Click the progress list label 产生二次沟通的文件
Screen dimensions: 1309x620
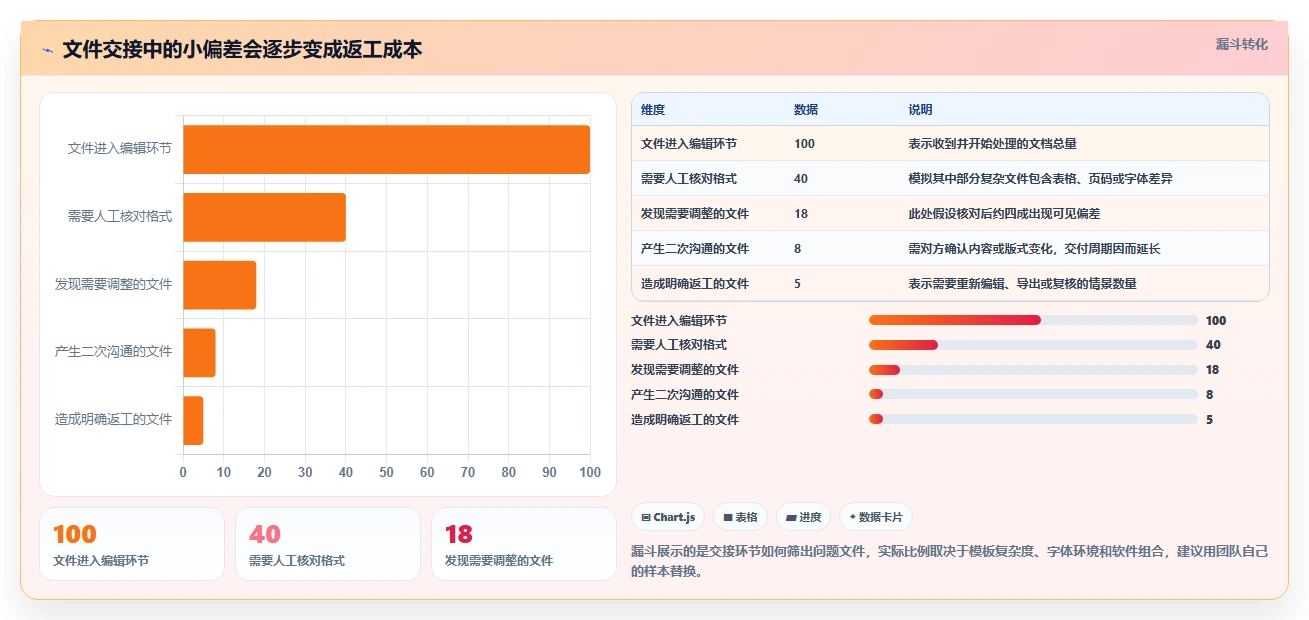pyautogui.click(x=685, y=395)
